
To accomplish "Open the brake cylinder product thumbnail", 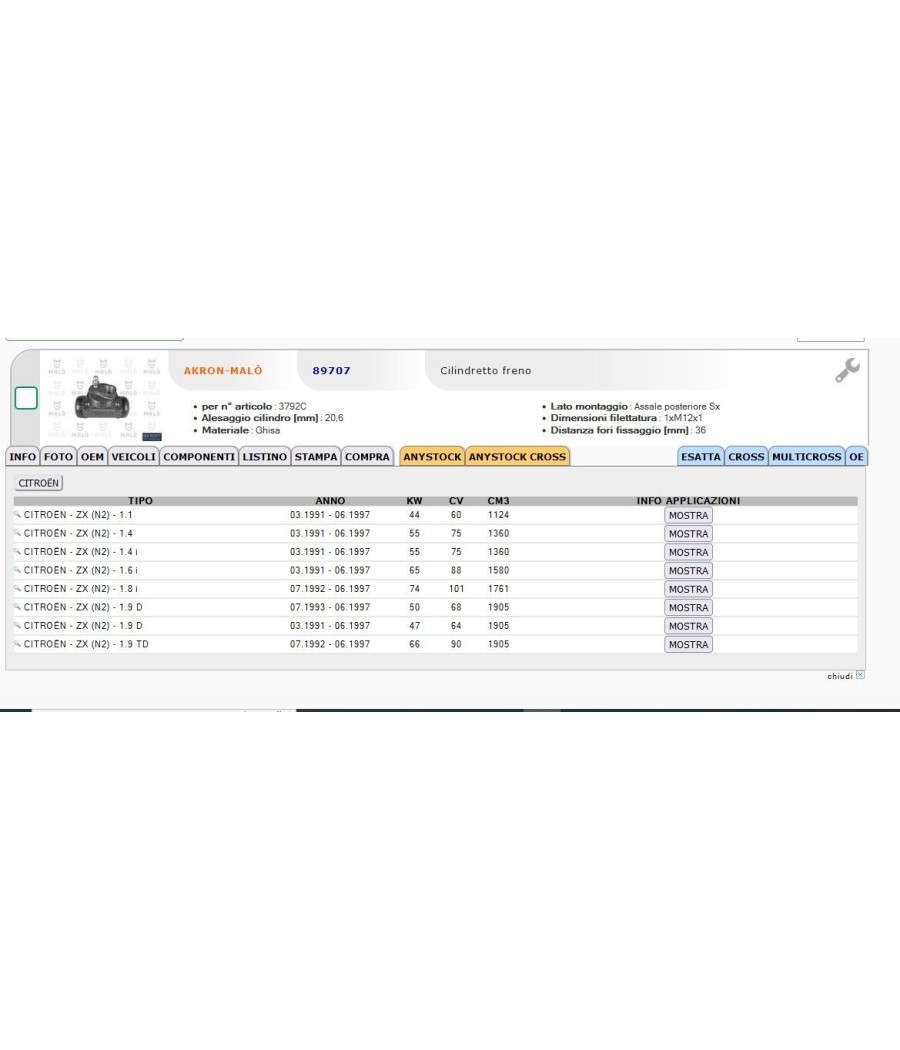I will (x=104, y=398).
